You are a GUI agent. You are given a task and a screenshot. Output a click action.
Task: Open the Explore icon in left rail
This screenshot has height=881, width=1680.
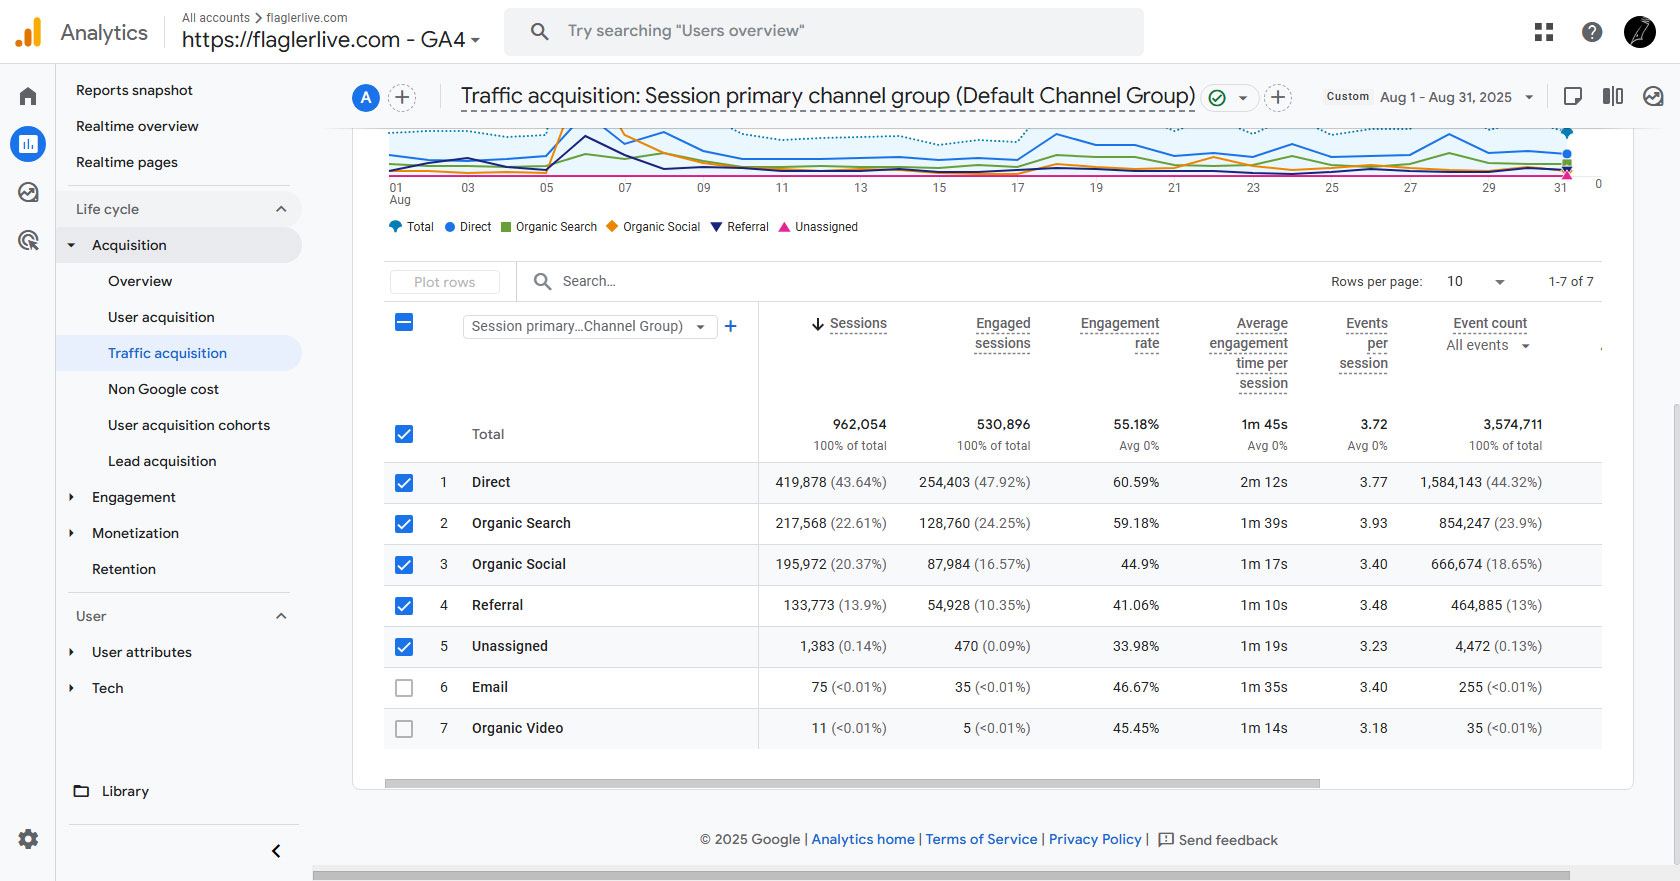pyautogui.click(x=28, y=192)
